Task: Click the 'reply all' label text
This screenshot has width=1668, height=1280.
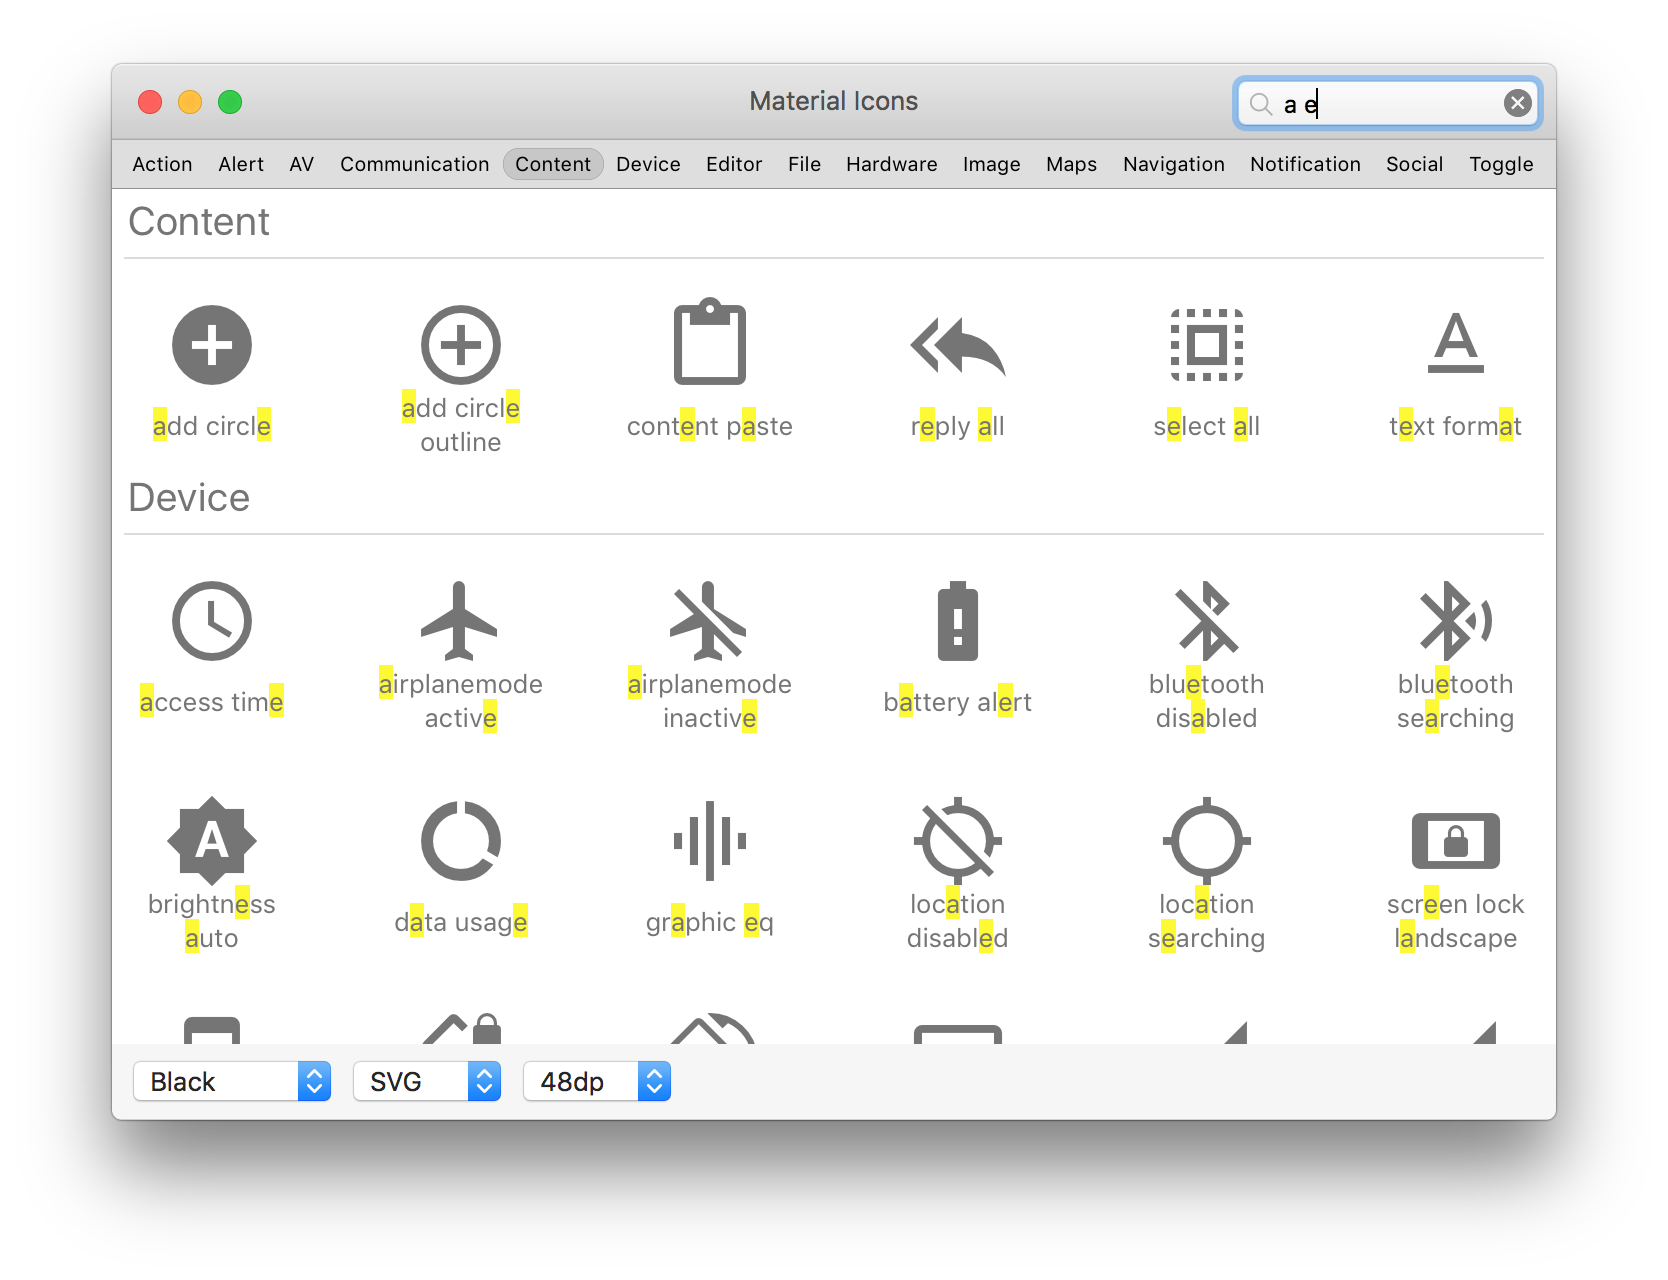Action: (958, 426)
